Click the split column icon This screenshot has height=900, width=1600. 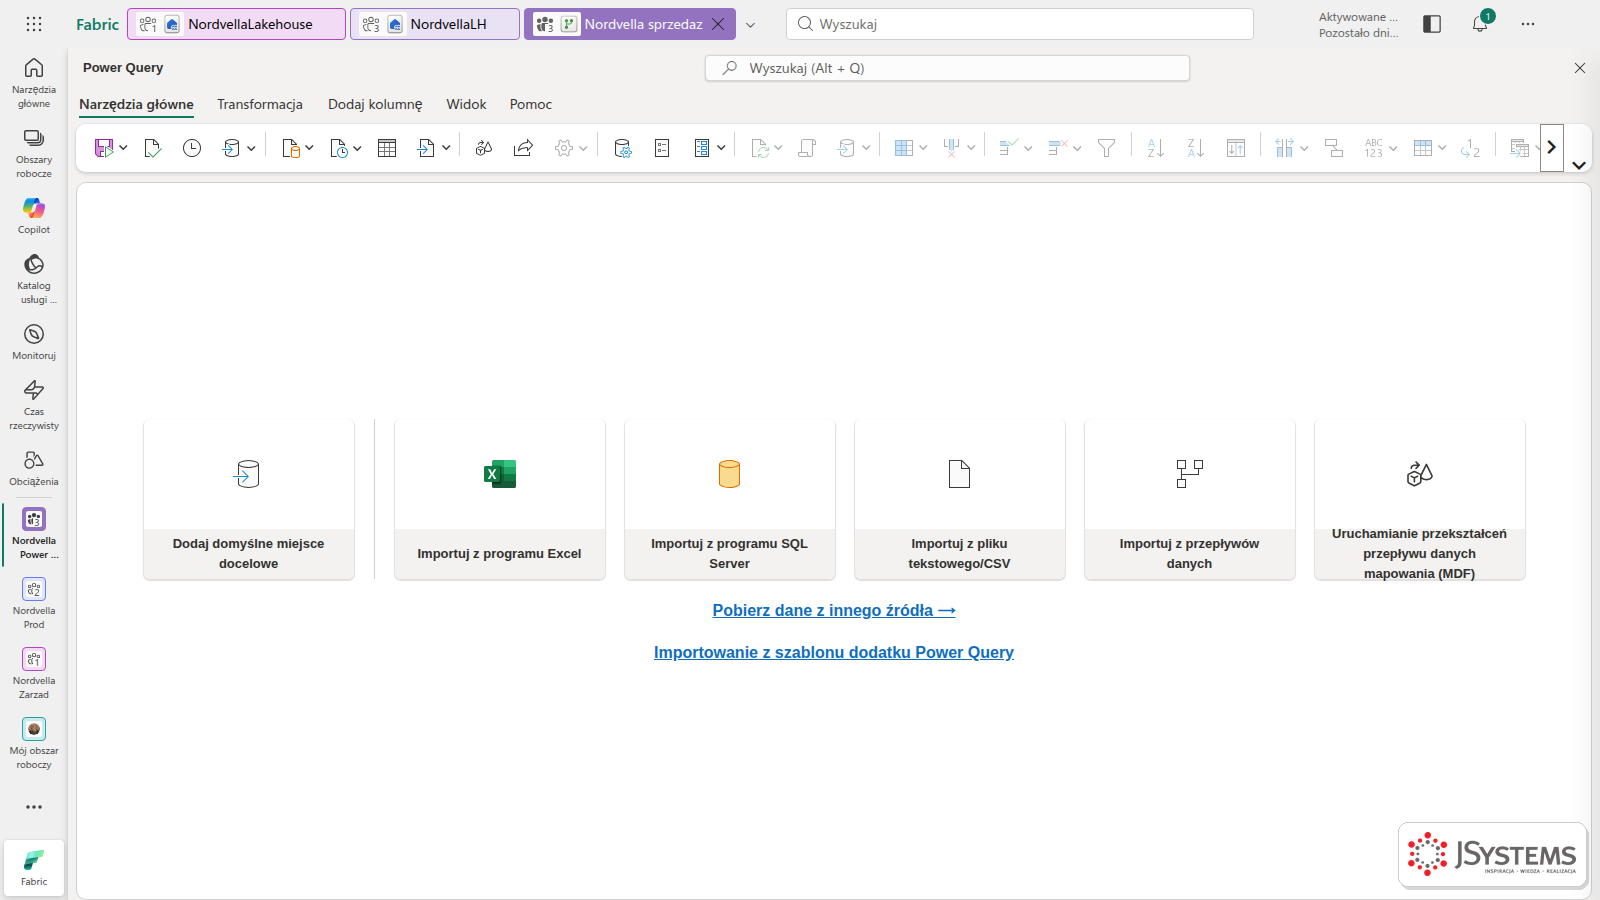click(x=1285, y=148)
